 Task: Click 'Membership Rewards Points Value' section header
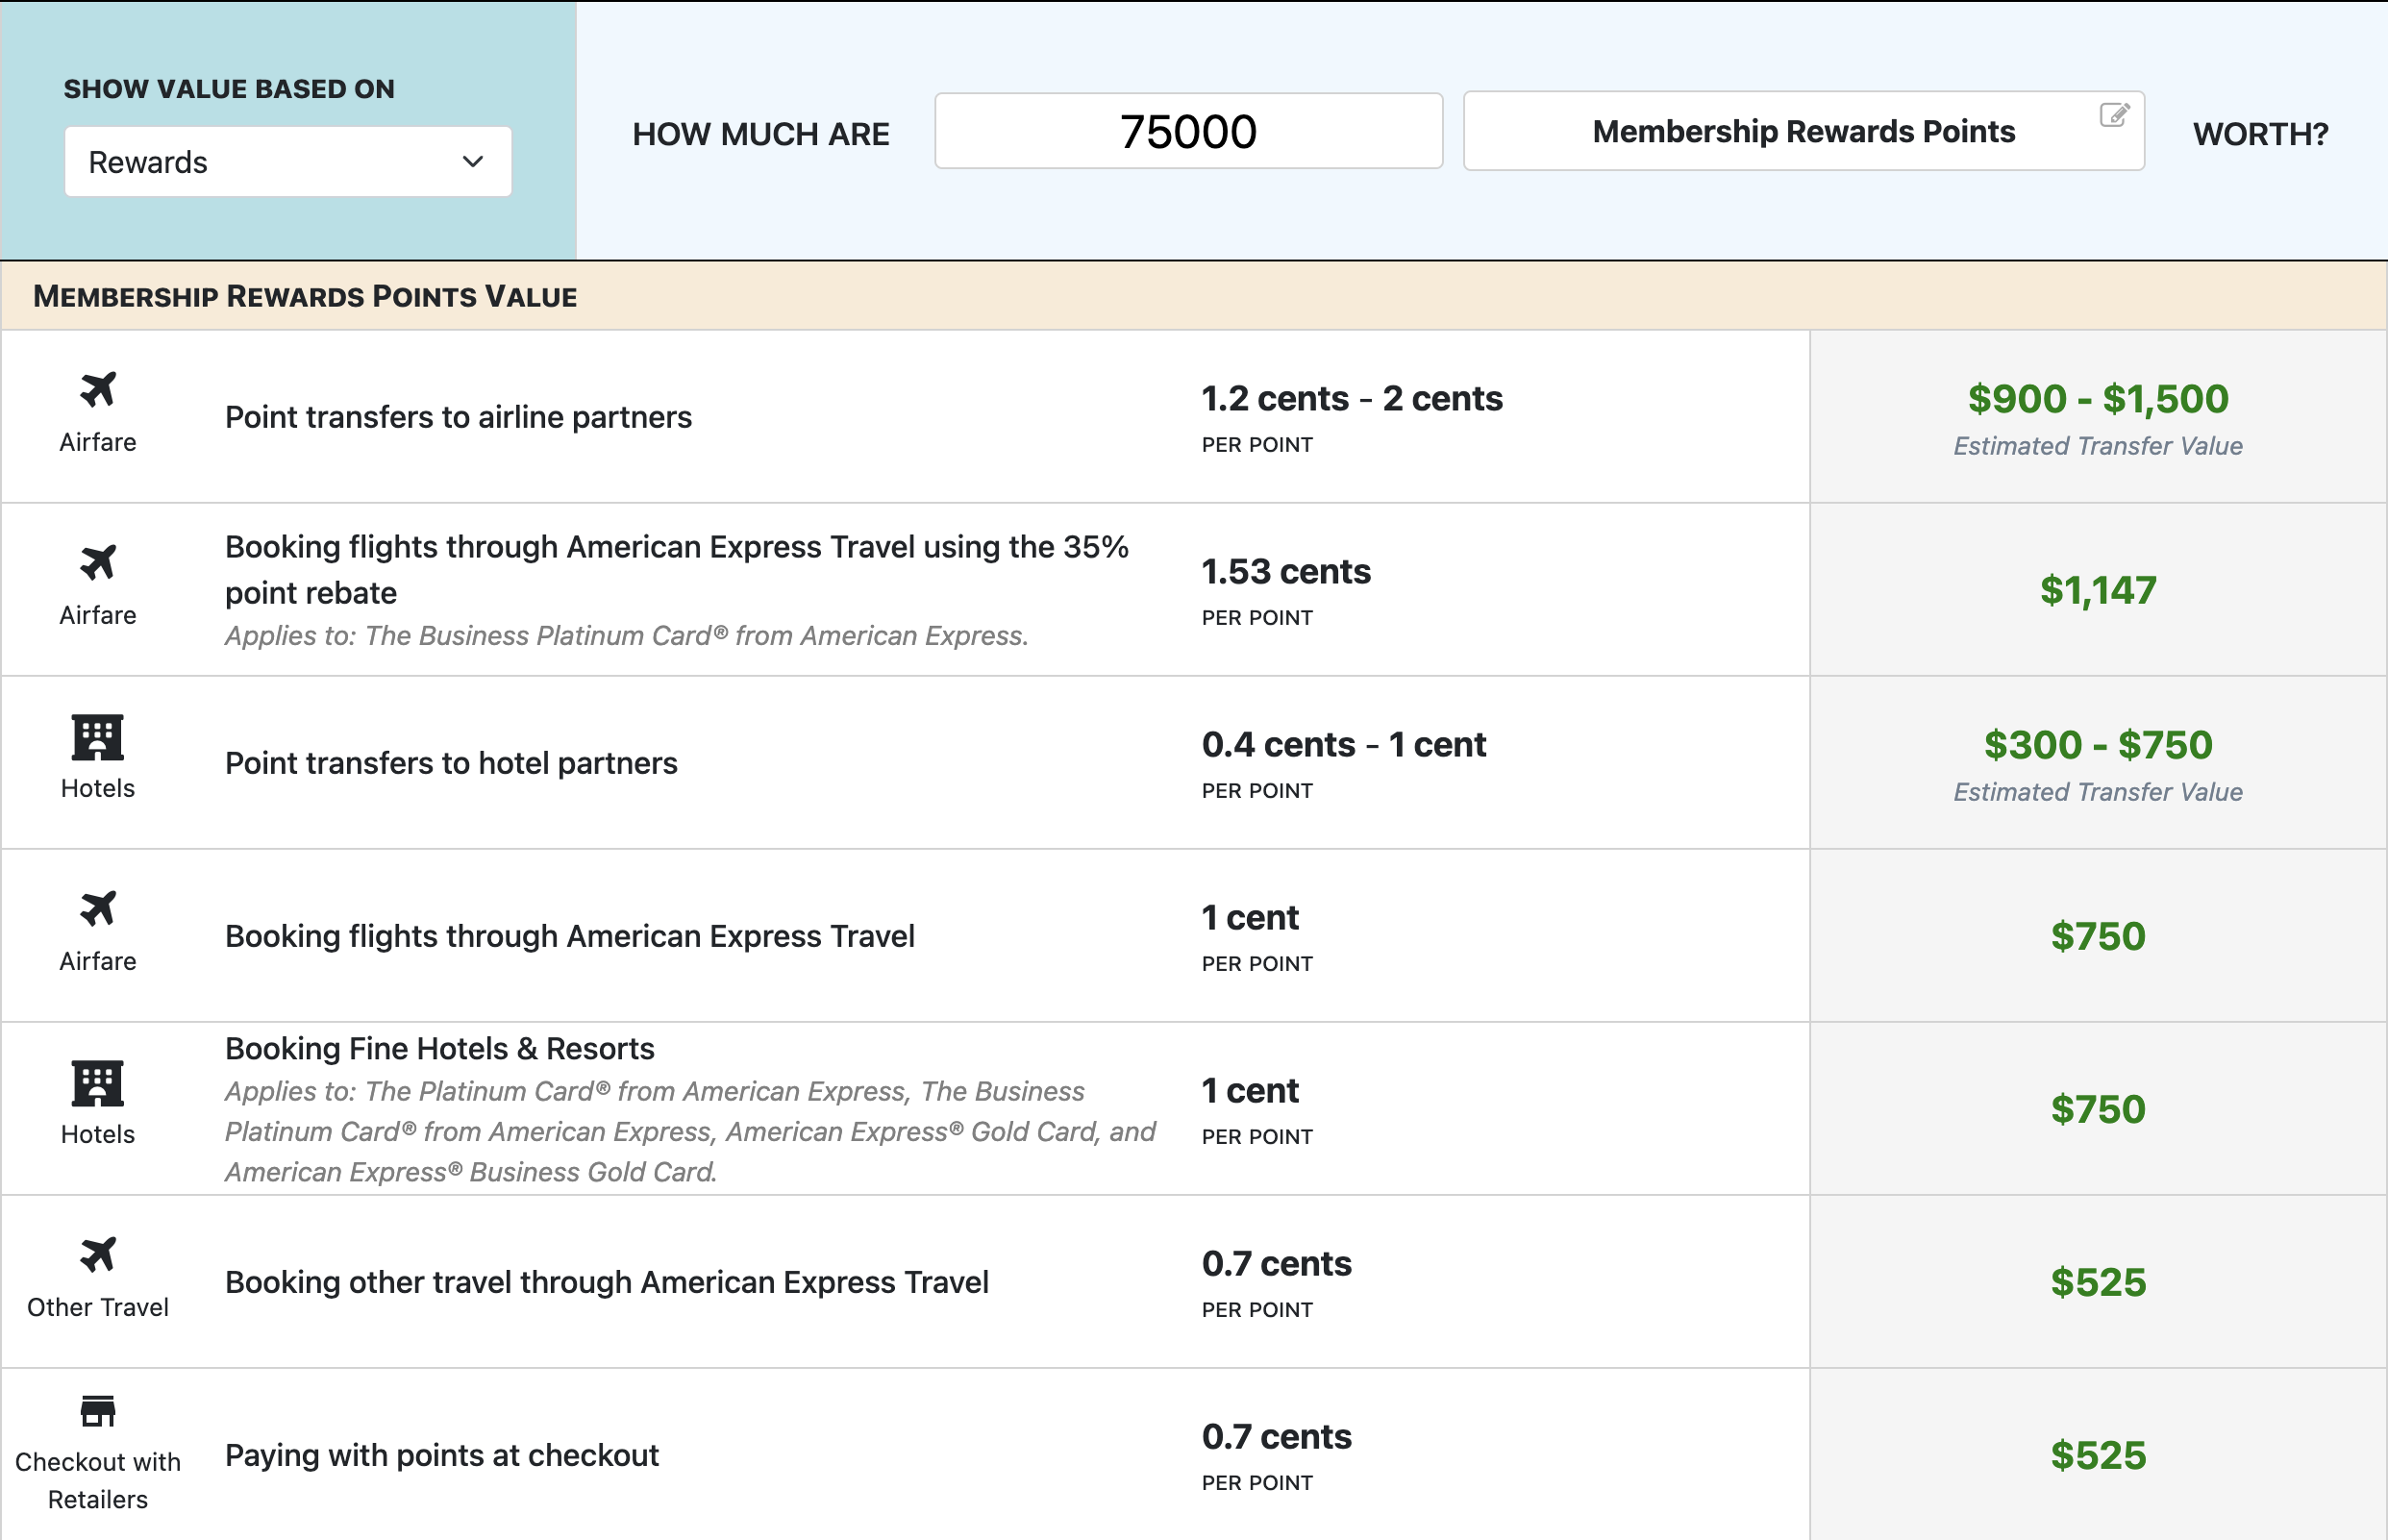(305, 297)
